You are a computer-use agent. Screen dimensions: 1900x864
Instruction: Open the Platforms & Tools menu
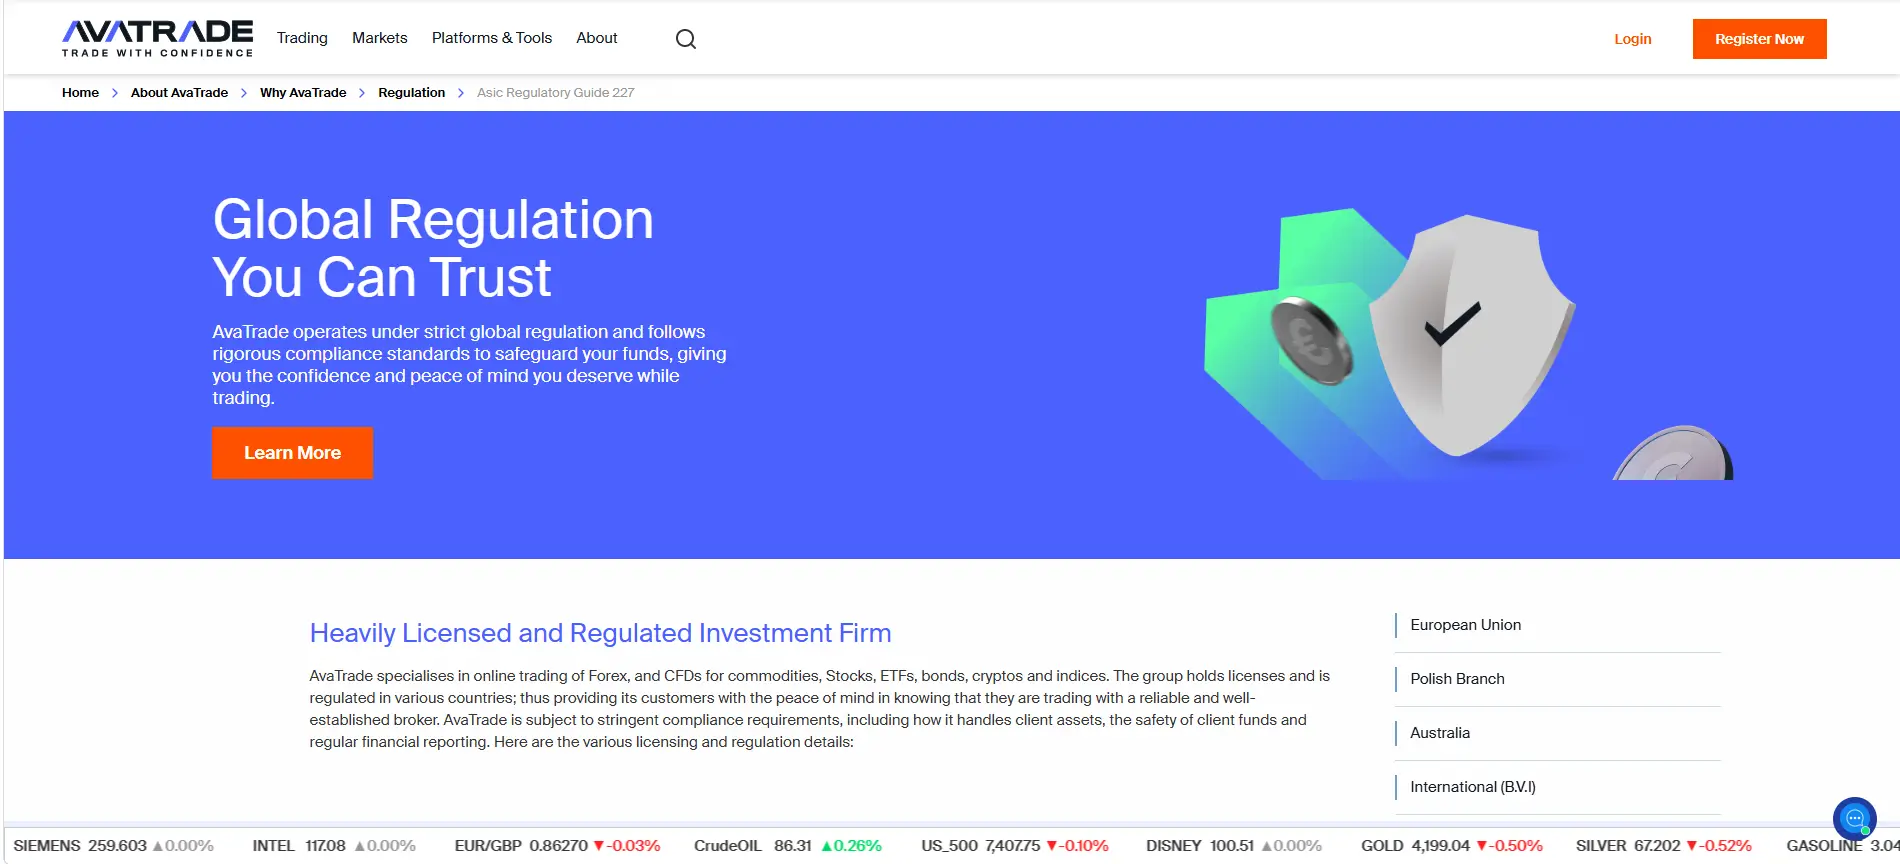click(x=492, y=38)
